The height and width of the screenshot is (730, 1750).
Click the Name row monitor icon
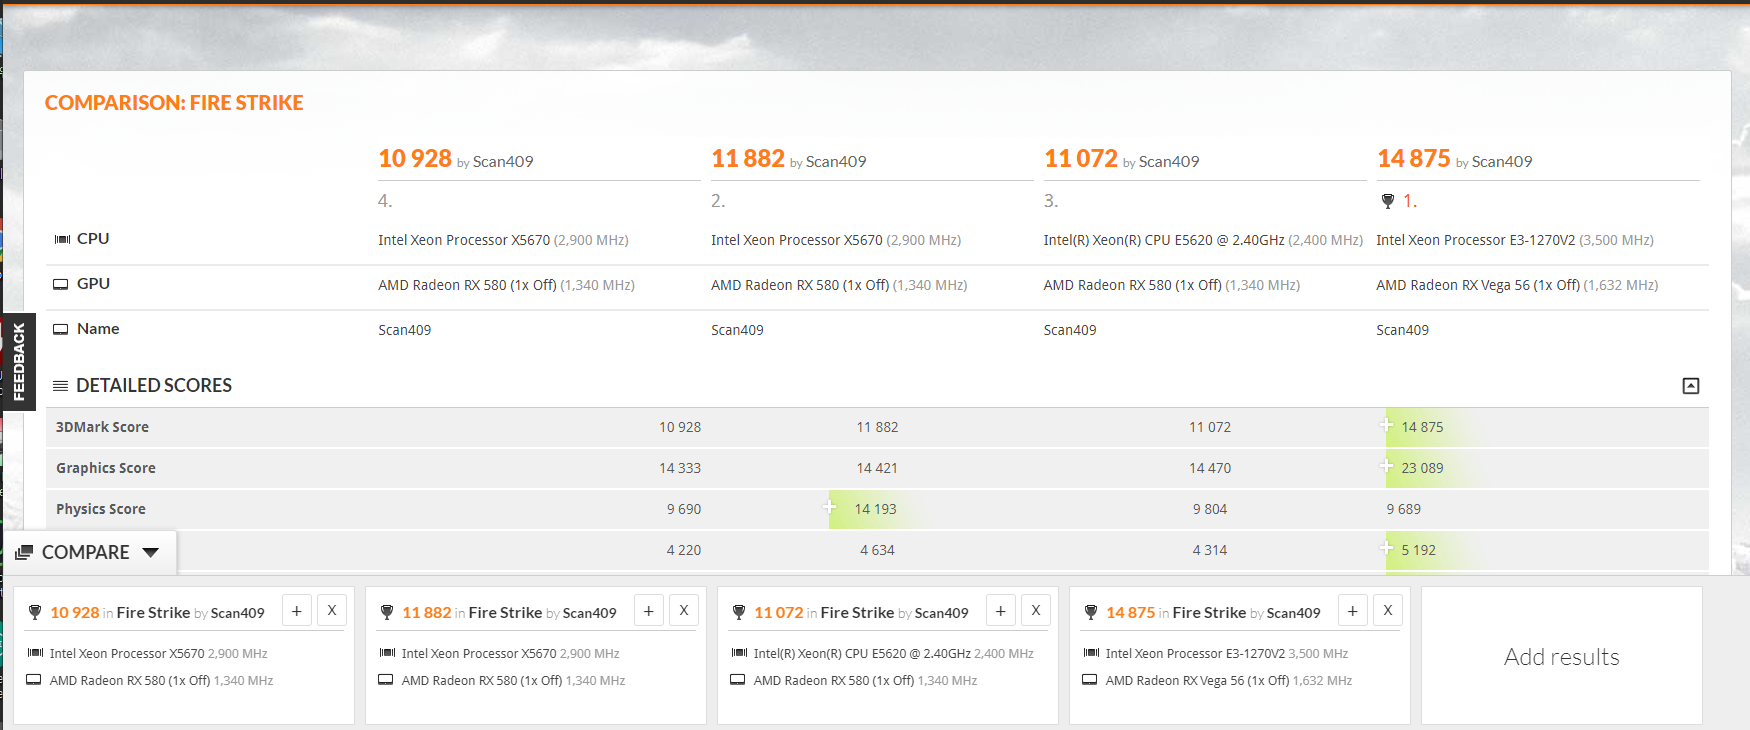click(x=61, y=329)
